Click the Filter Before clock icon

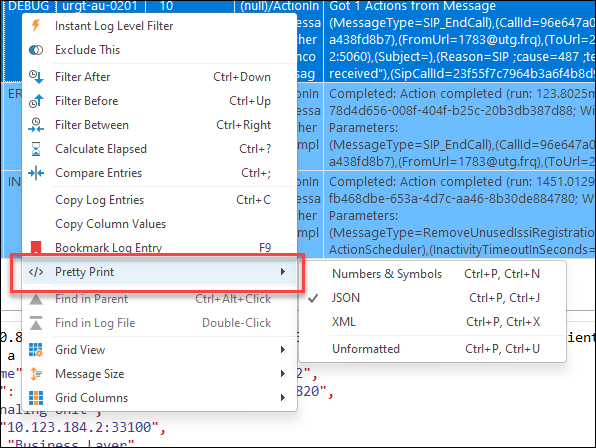(x=36, y=101)
